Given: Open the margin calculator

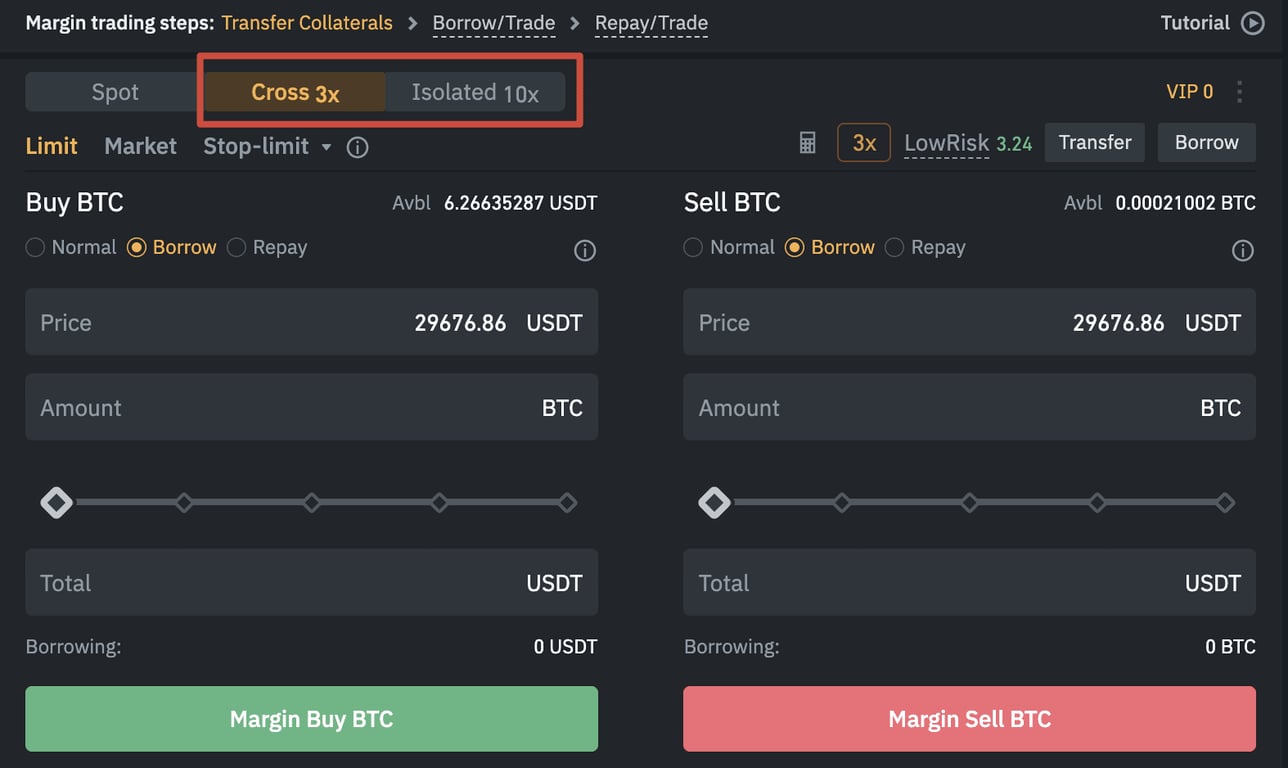Looking at the screenshot, I should (806, 143).
